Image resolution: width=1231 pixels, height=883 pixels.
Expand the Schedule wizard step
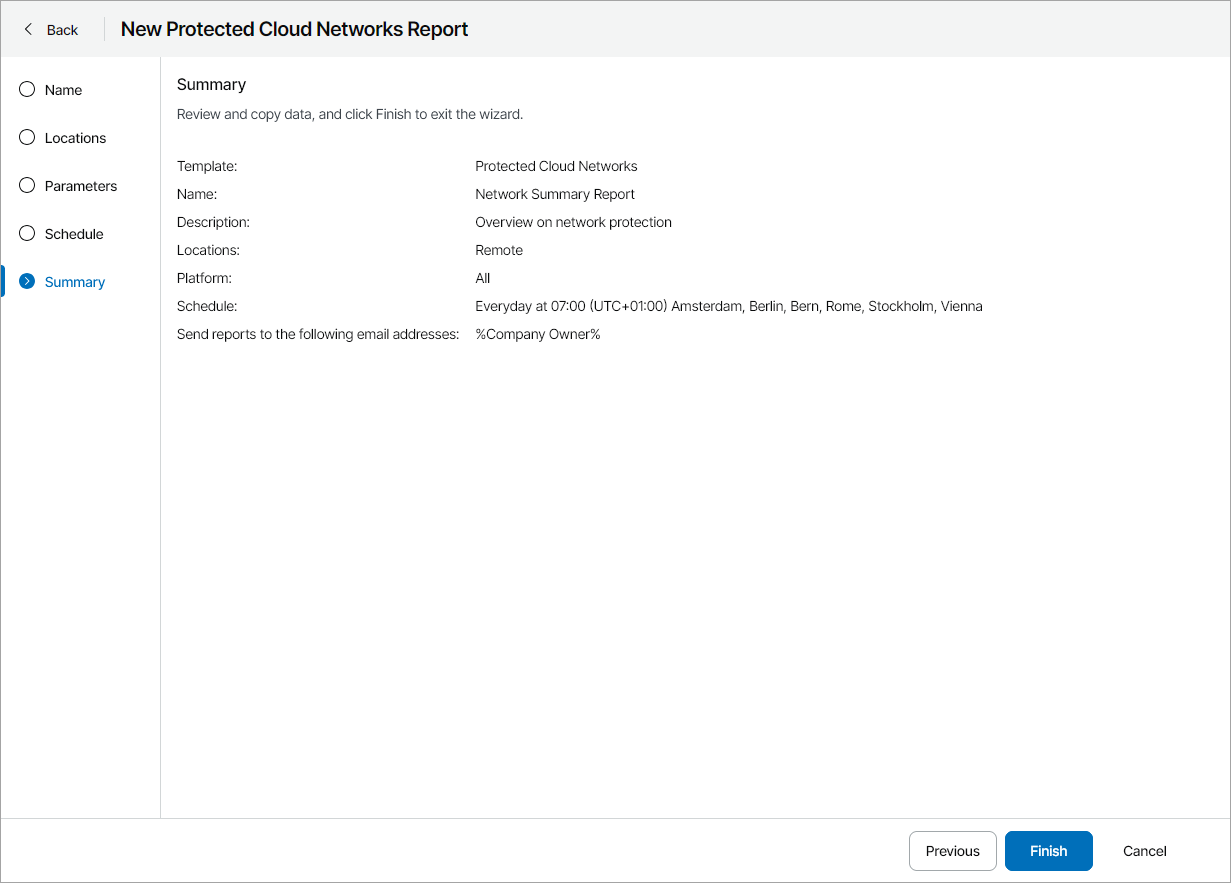(75, 233)
